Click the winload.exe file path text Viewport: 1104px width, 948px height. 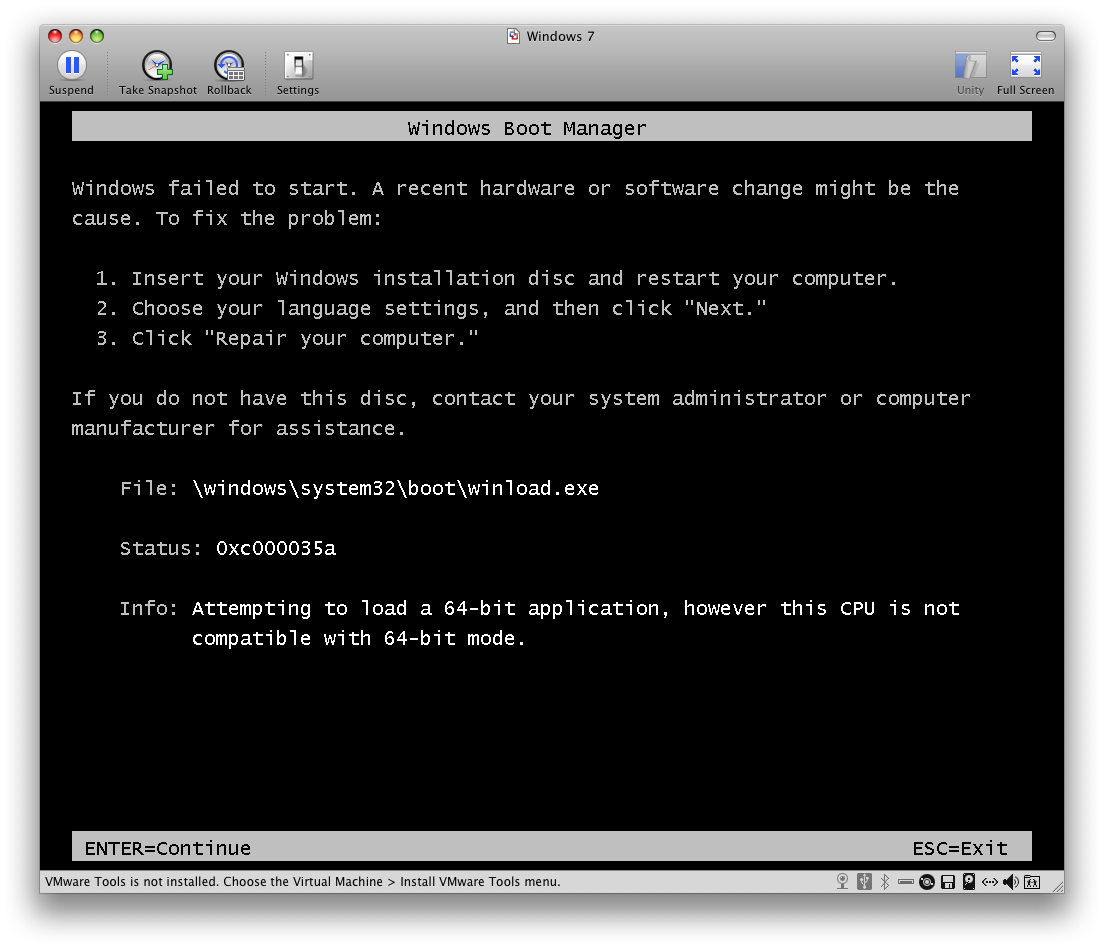click(395, 488)
